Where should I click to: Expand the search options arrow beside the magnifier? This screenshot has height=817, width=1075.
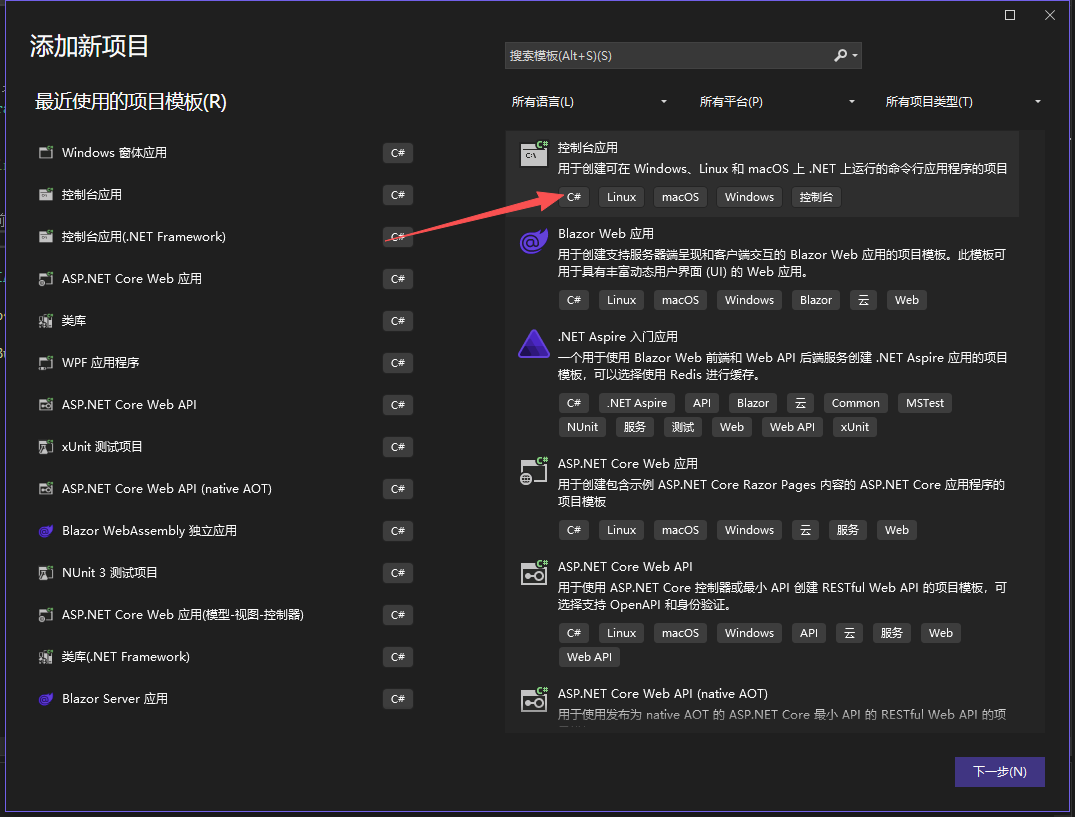(x=855, y=56)
